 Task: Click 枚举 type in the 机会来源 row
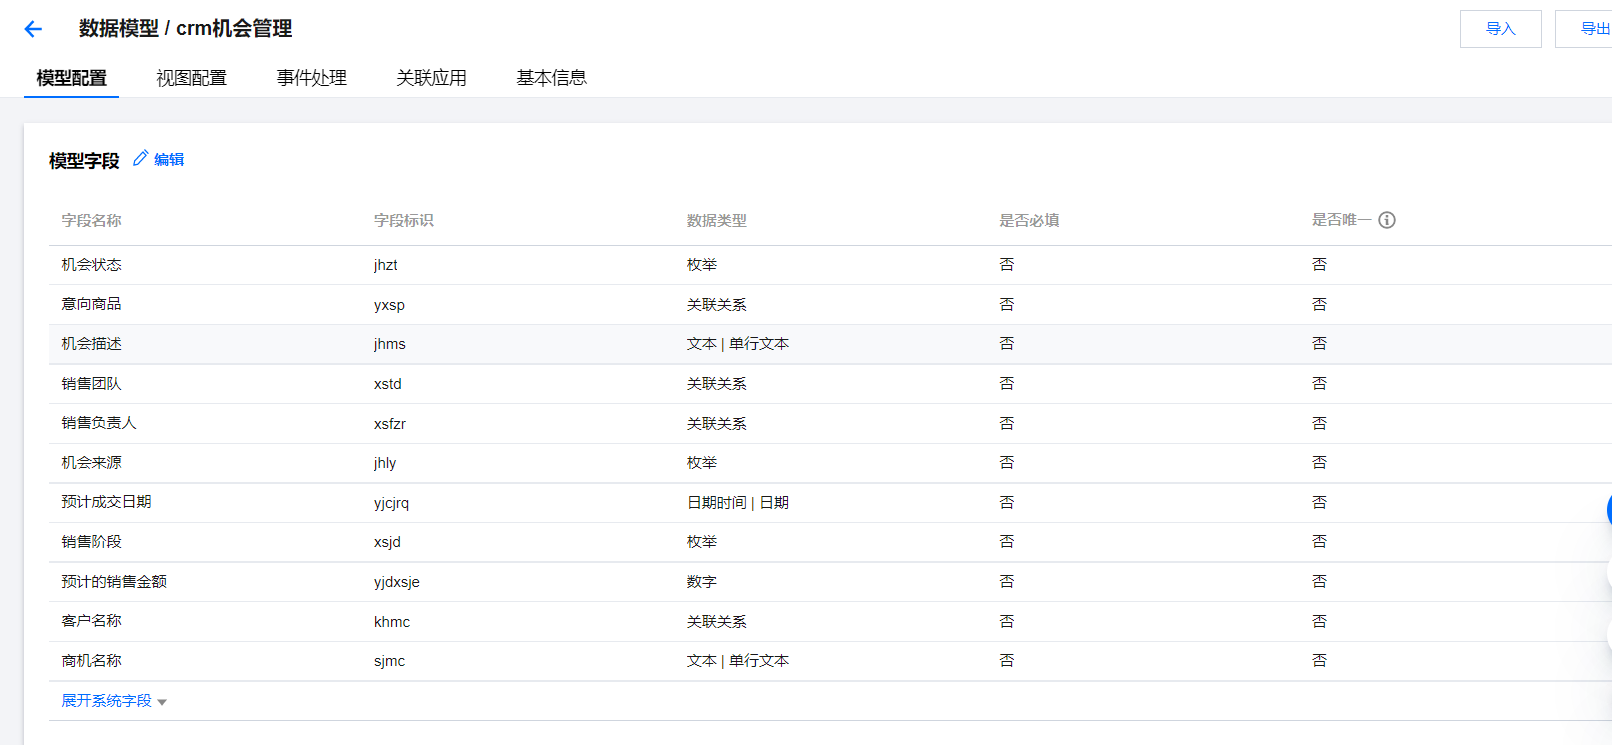coord(702,463)
